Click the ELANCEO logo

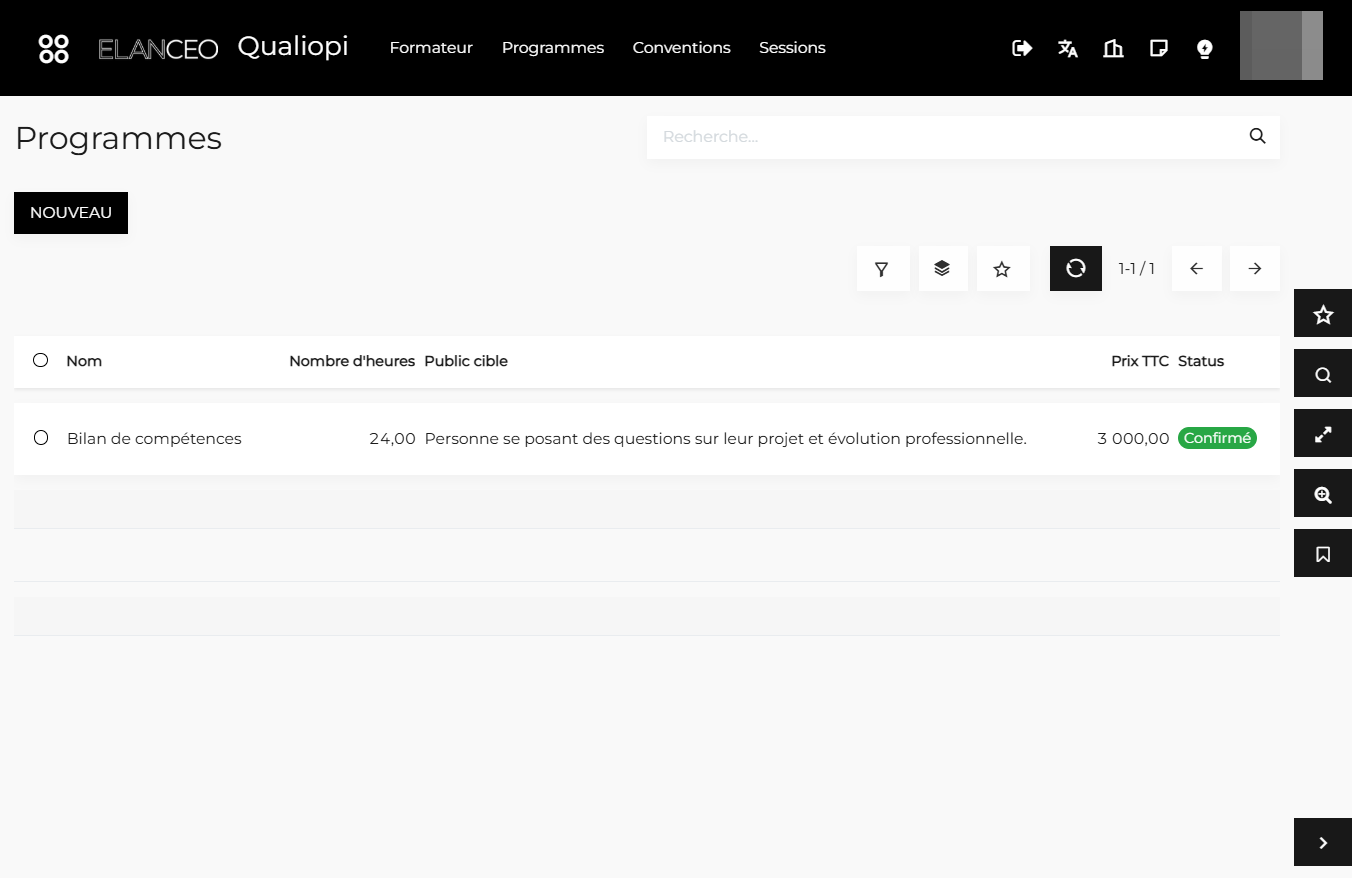(158, 49)
